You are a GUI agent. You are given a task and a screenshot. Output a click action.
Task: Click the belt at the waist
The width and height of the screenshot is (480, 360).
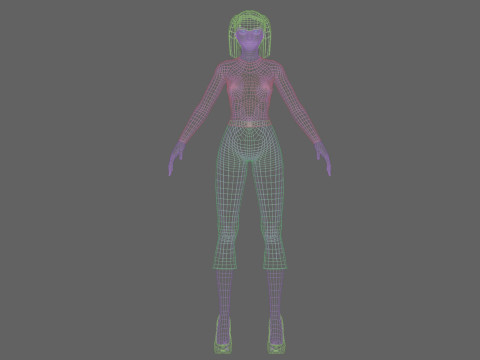pos(250,124)
